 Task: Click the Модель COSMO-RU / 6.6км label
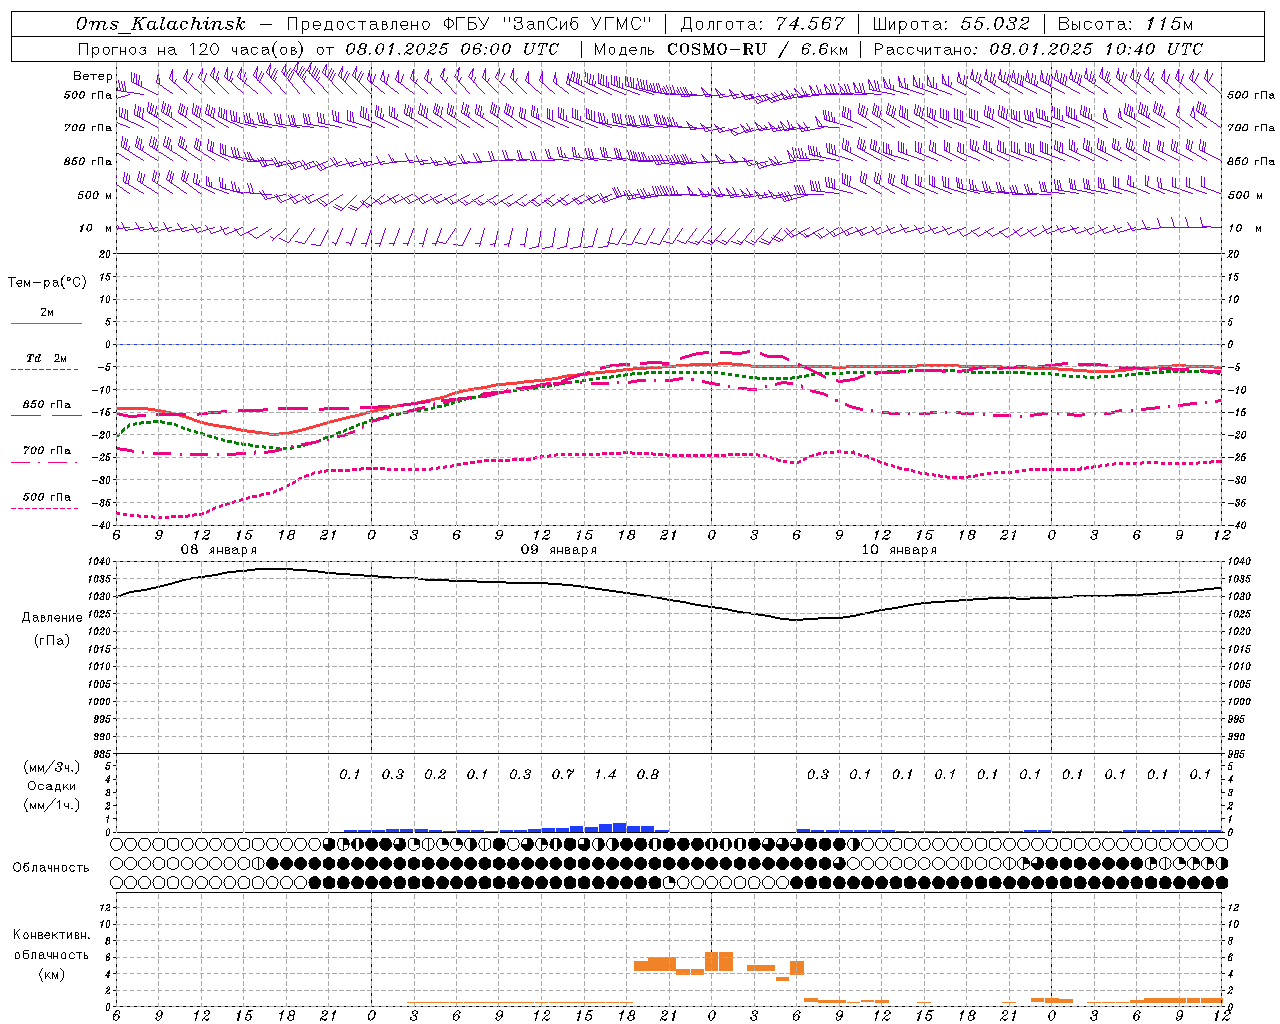[x=721, y=49]
